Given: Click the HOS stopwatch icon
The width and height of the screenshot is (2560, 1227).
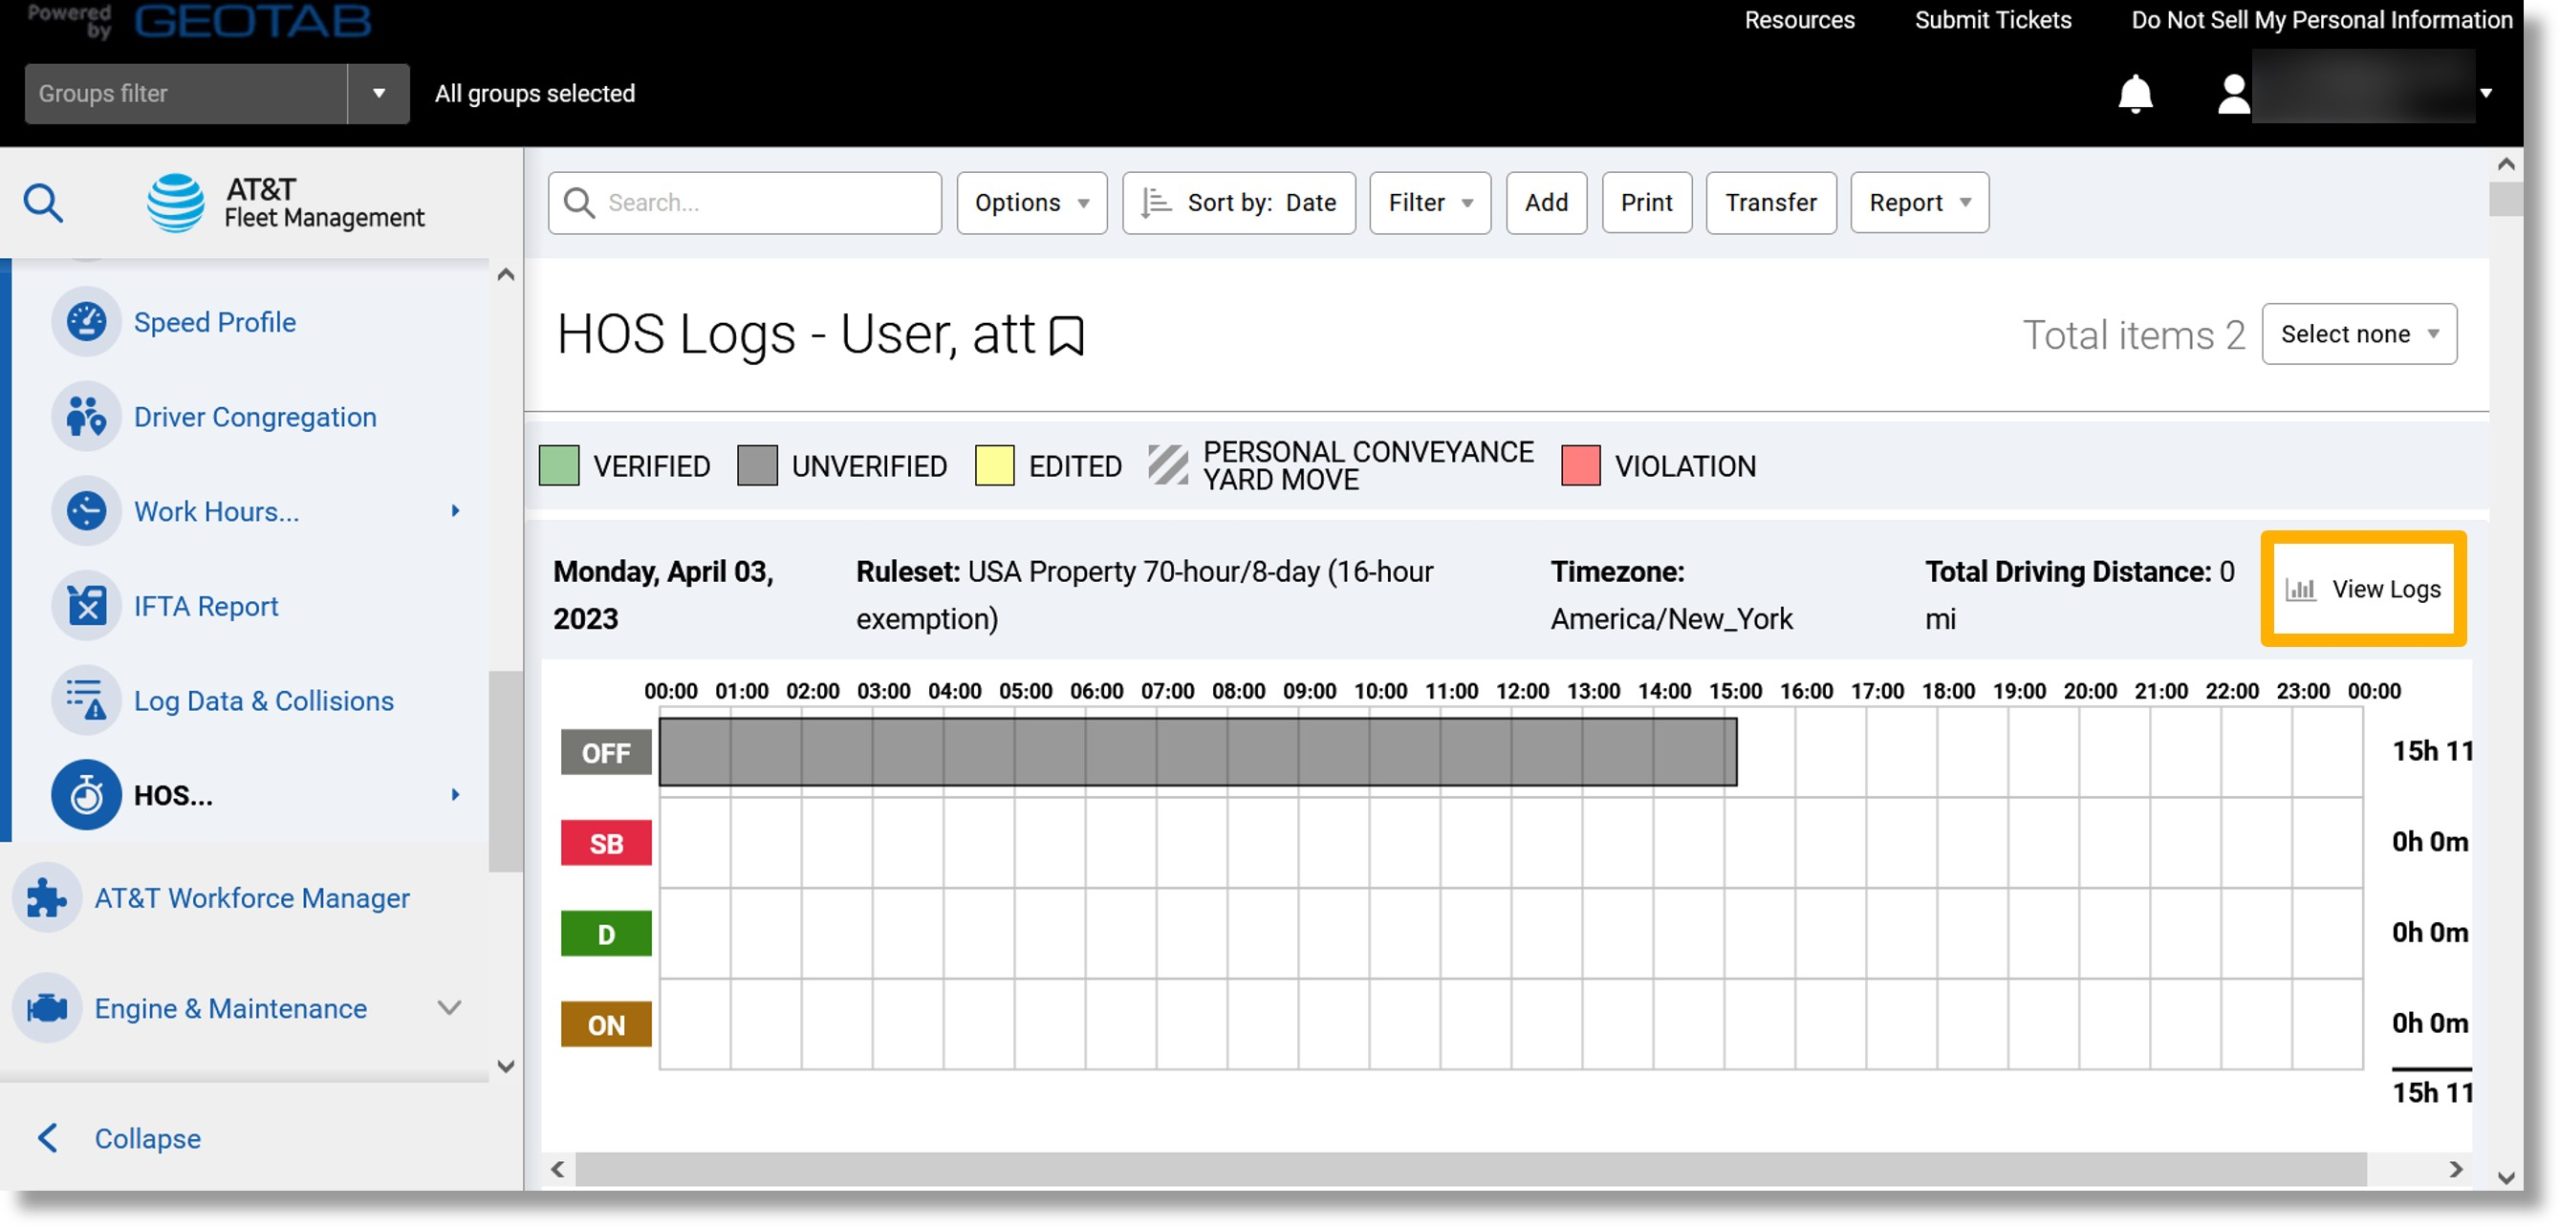Looking at the screenshot, I should coord(86,795).
